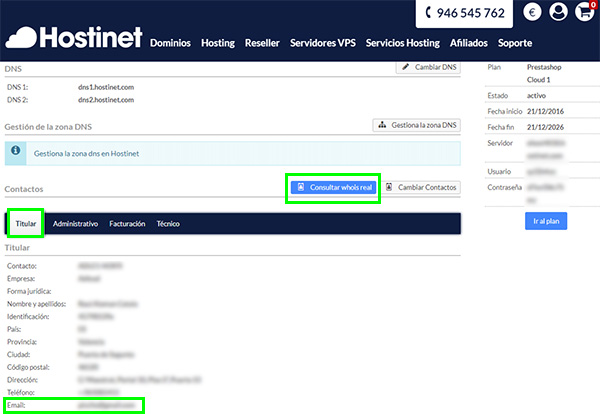Click the Ir al plan button
Image resolution: width=600 pixels, height=414 pixels.
[546, 221]
